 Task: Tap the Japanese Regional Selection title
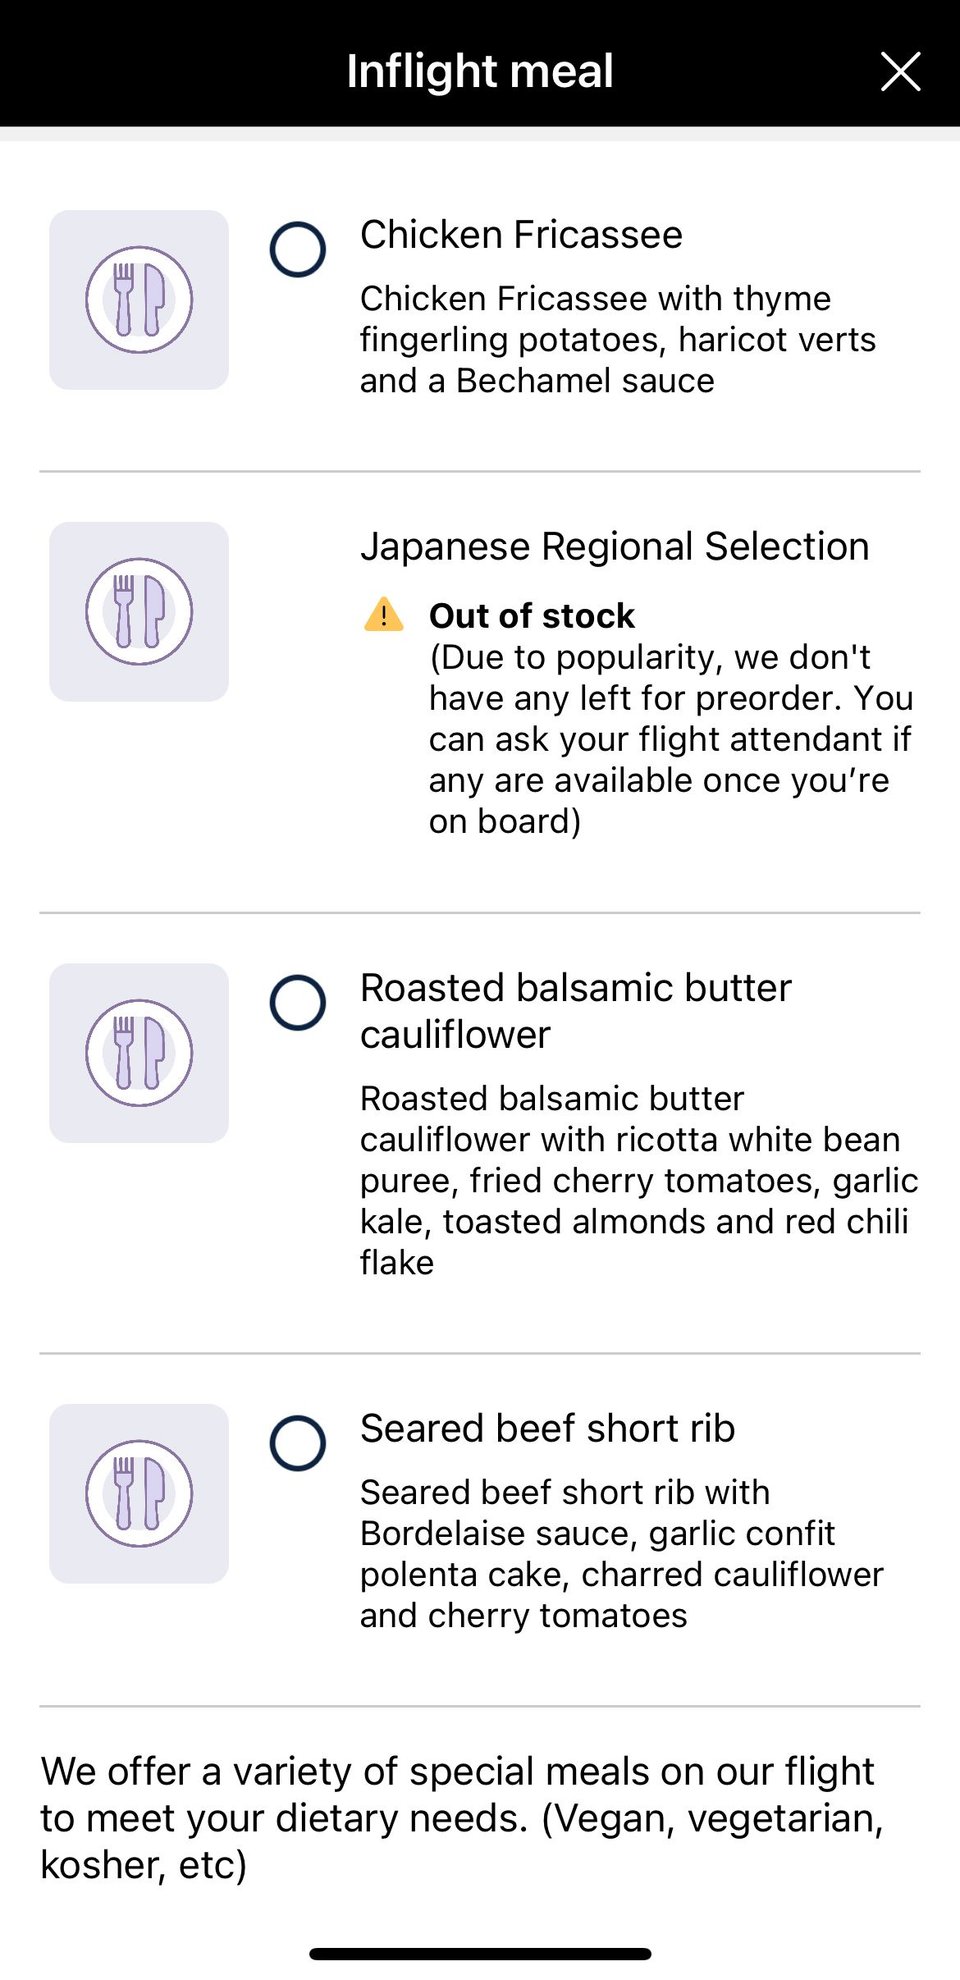point(614,547)
